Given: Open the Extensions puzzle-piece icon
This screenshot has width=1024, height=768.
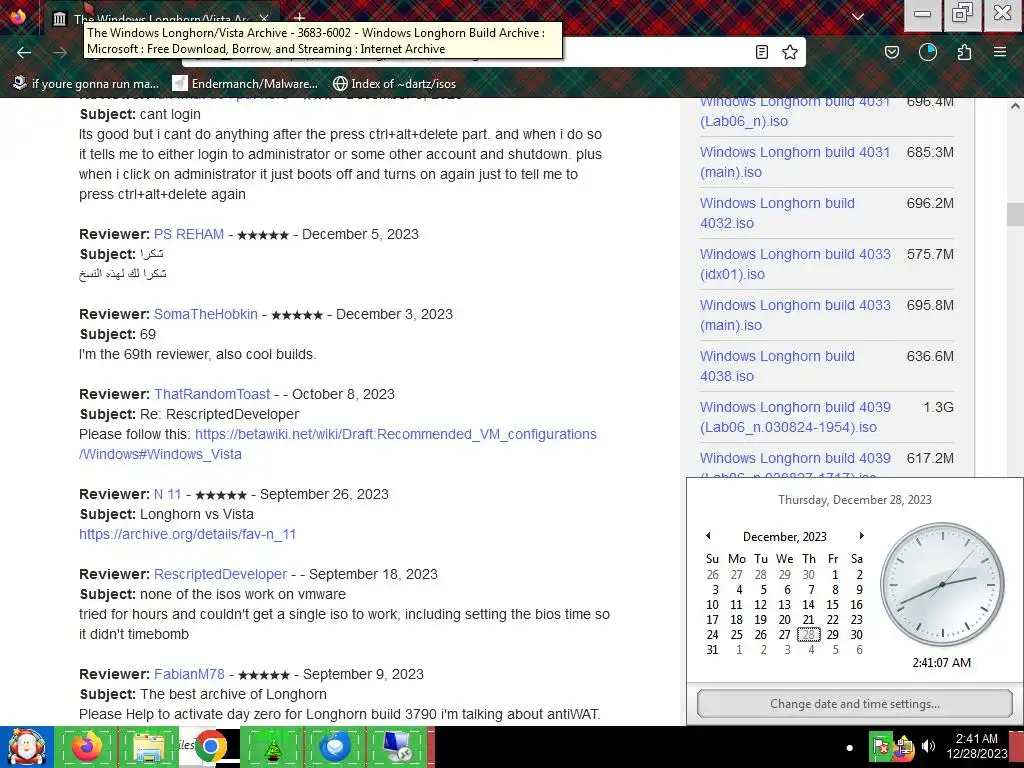Looking at the screenshot, I should coord(964,52).
